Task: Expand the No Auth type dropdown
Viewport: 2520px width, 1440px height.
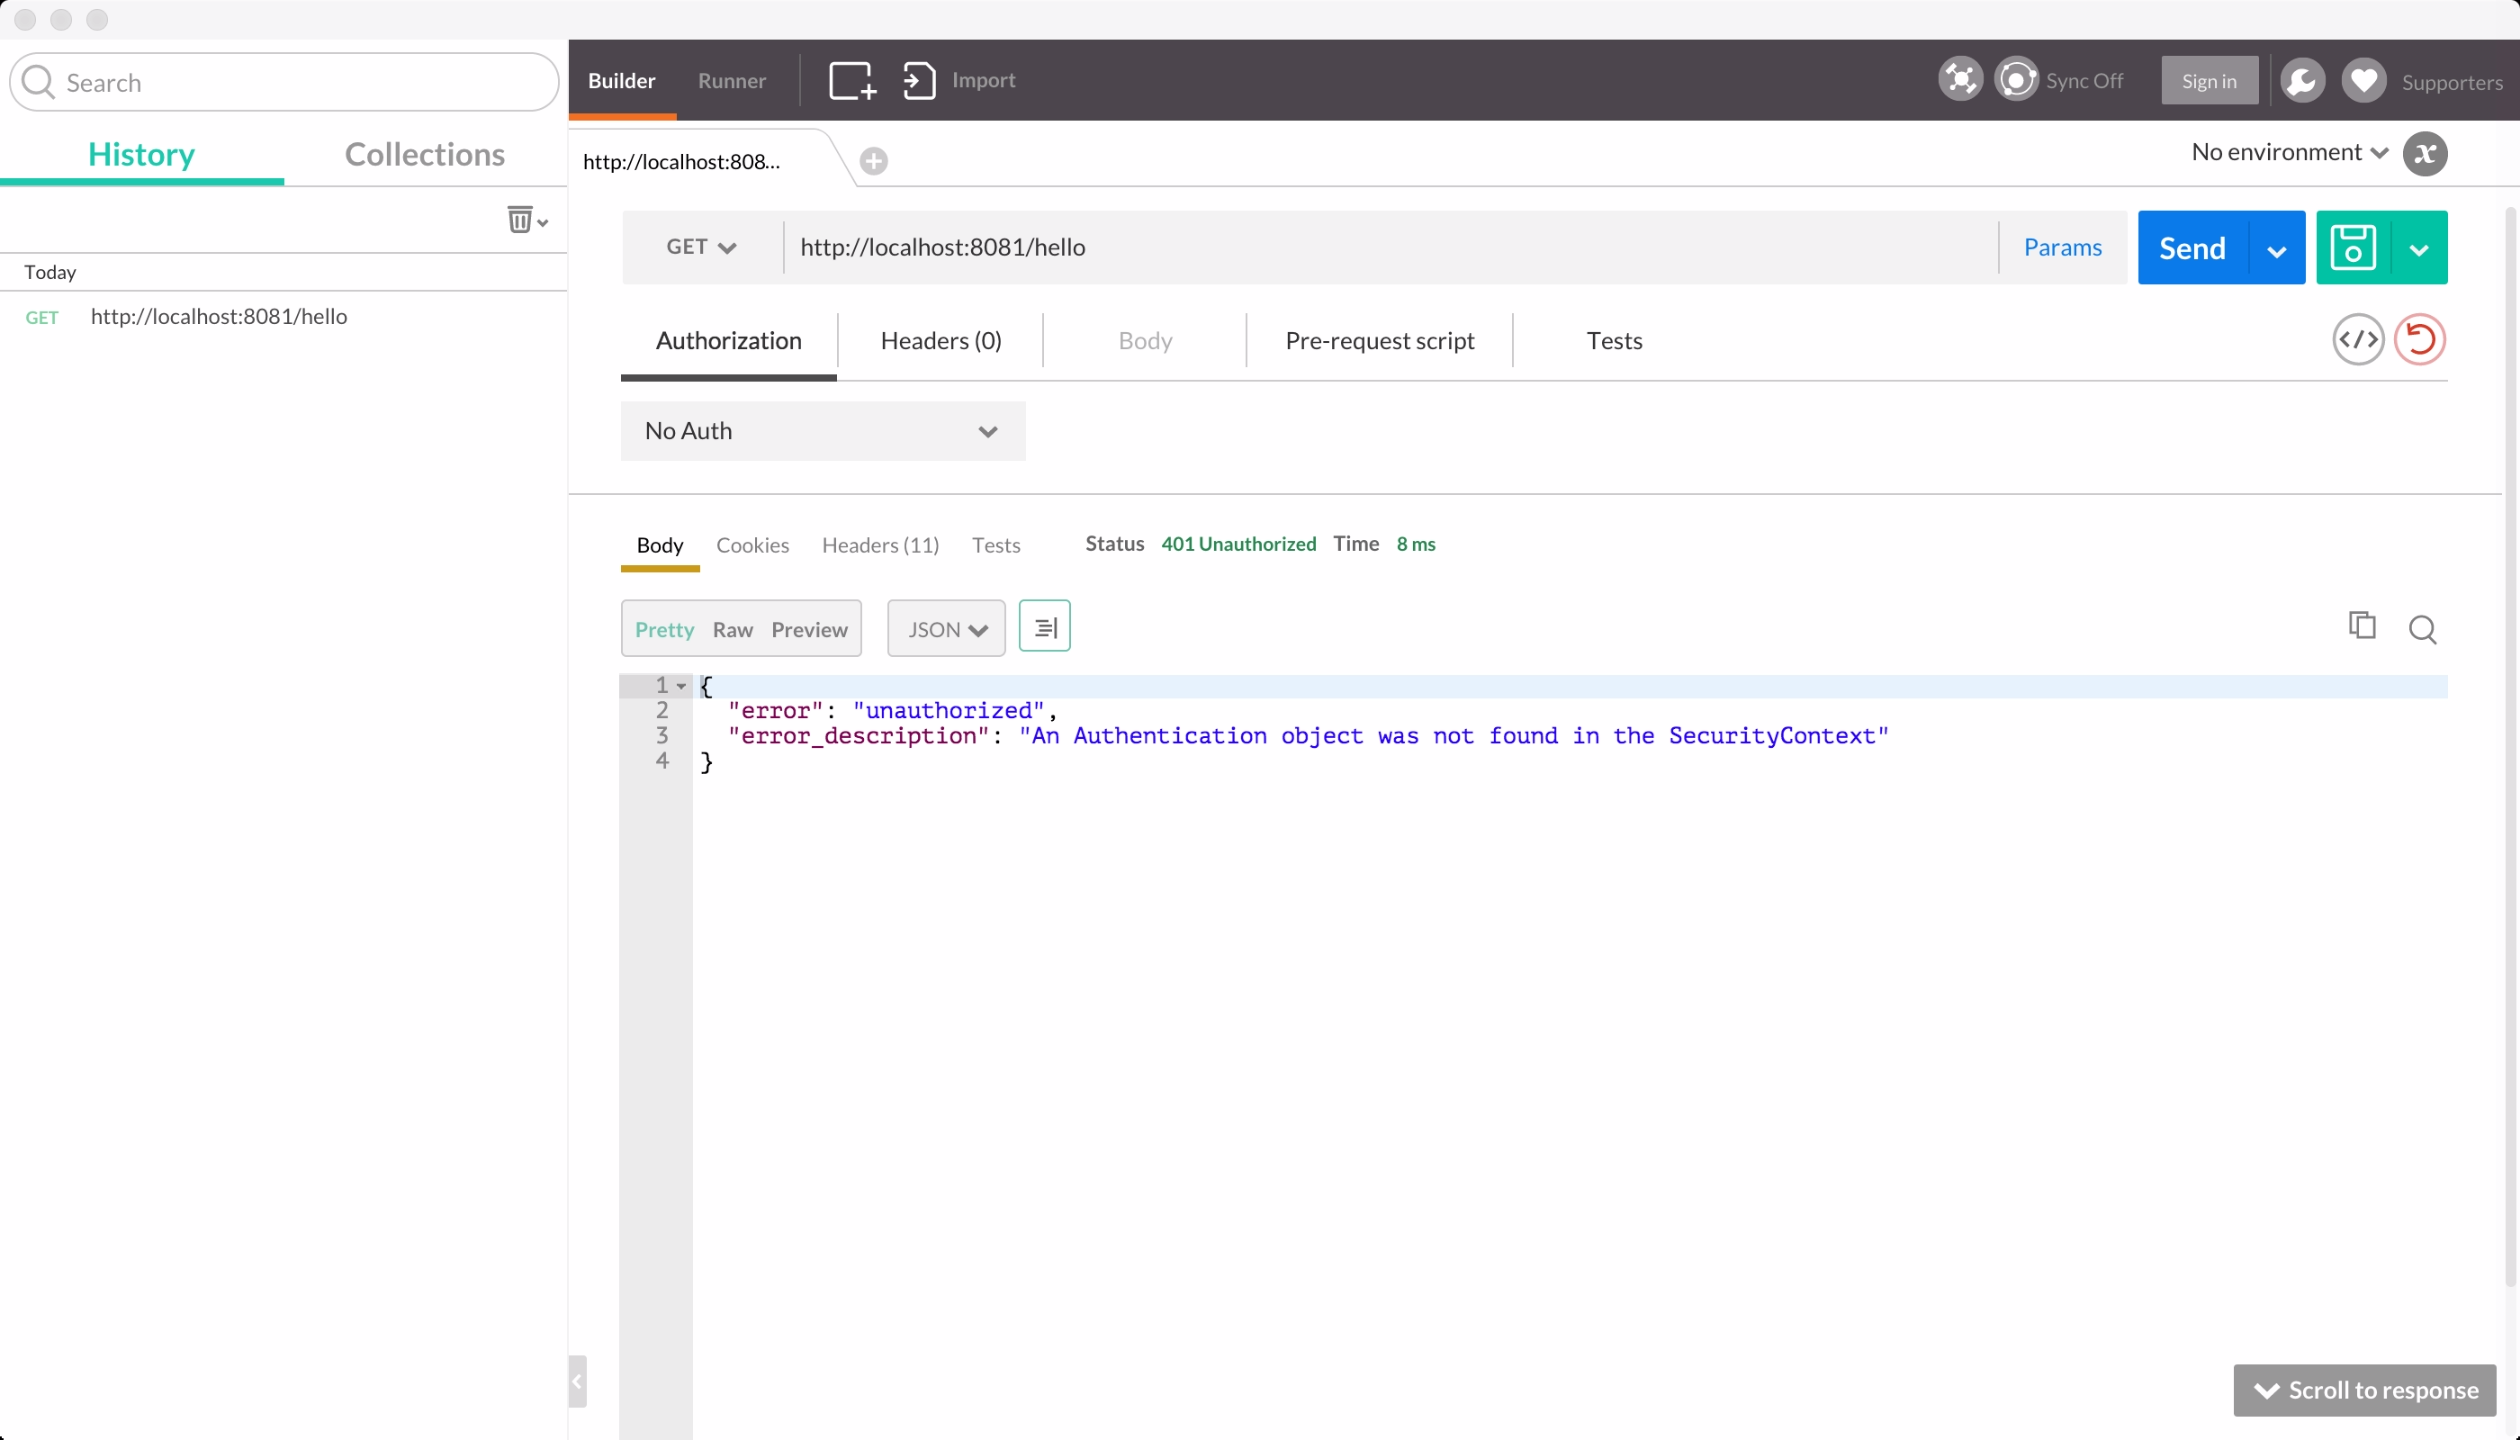Action: 822,431
